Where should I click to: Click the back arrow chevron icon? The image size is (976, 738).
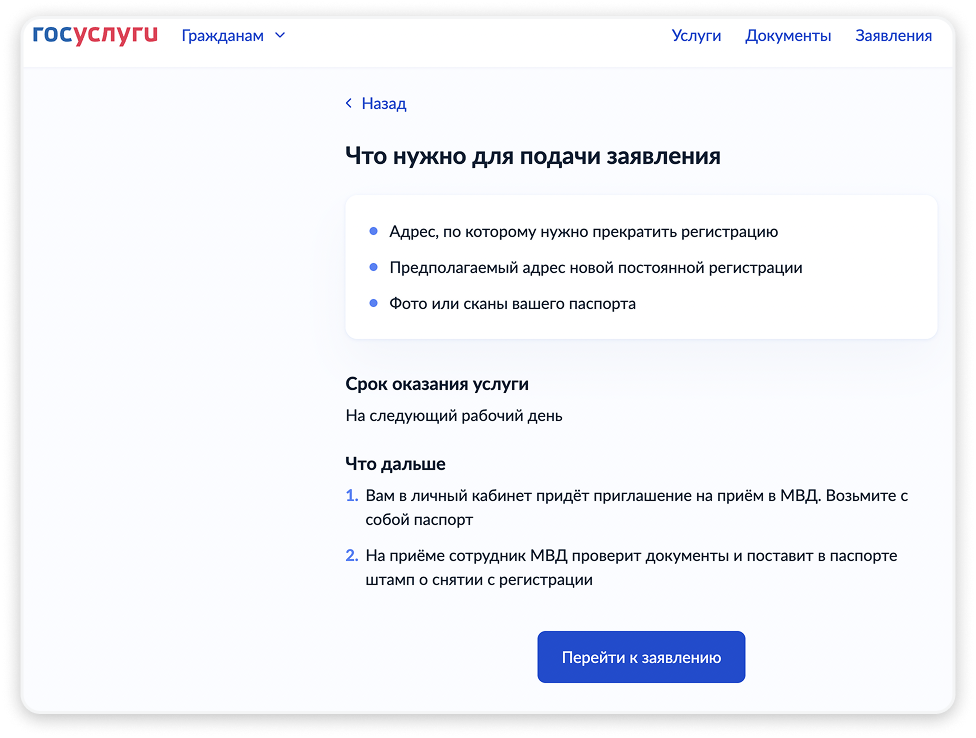[x=349, y=103]
